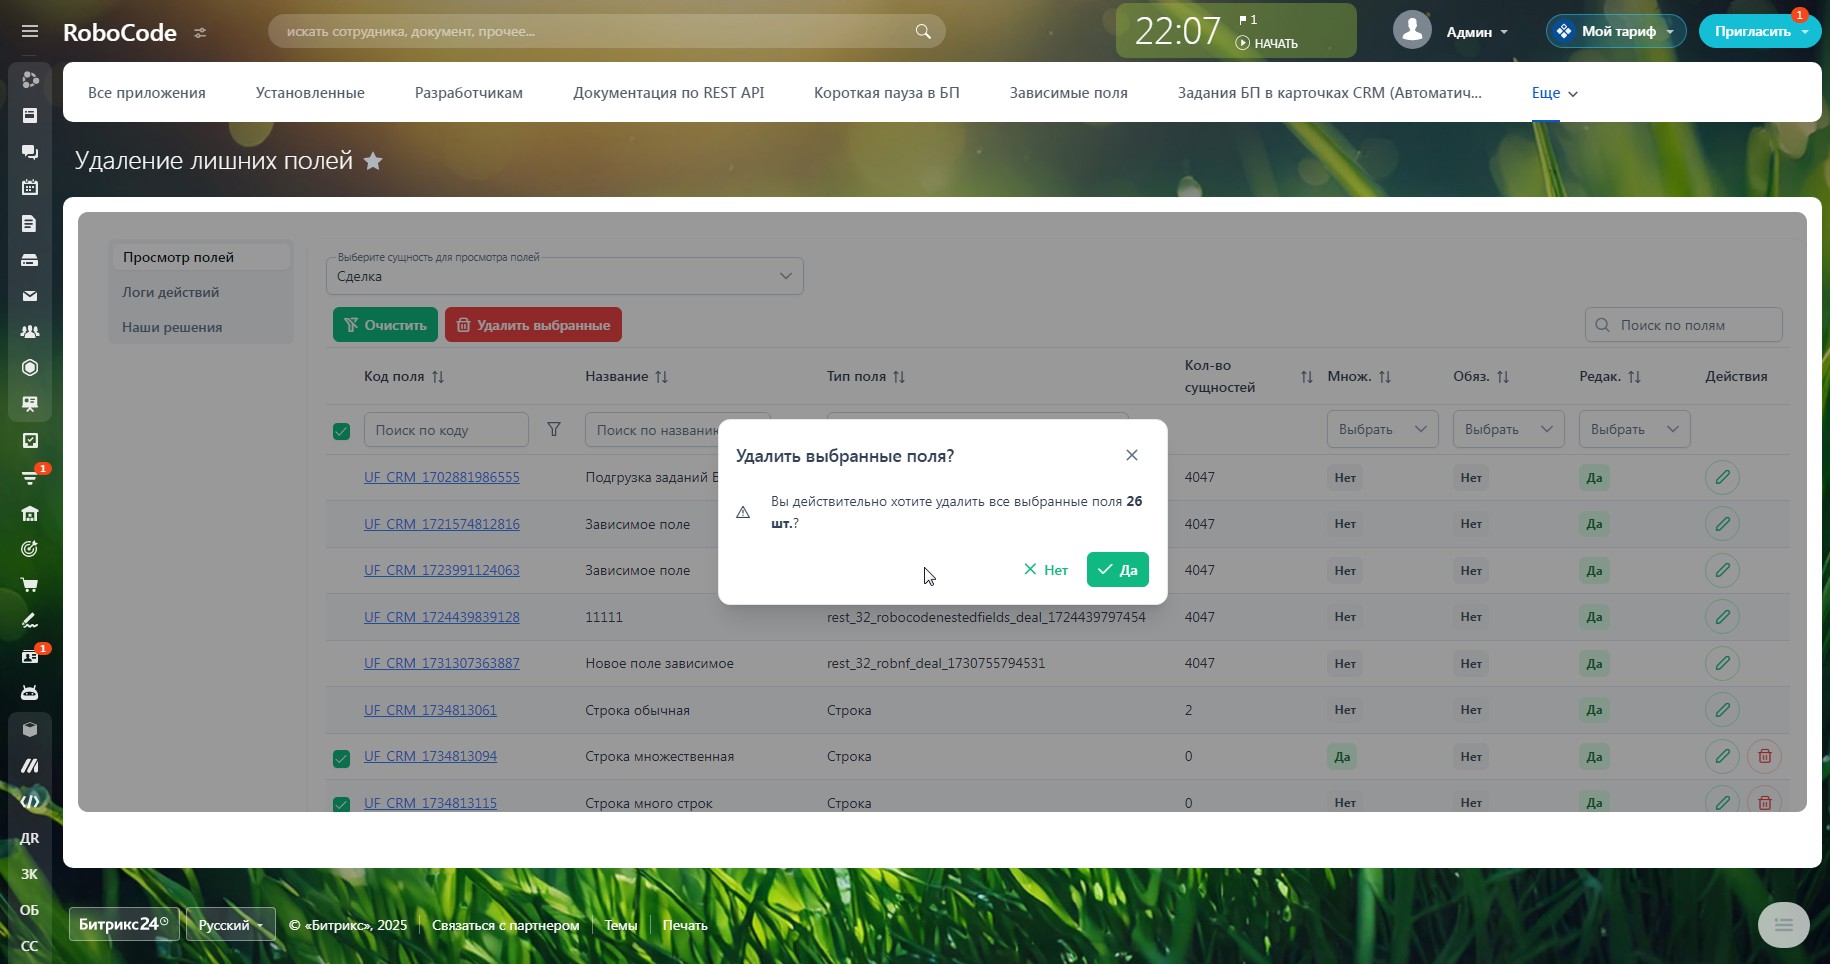Click the user avatar icon

(x=1412, y=30)
